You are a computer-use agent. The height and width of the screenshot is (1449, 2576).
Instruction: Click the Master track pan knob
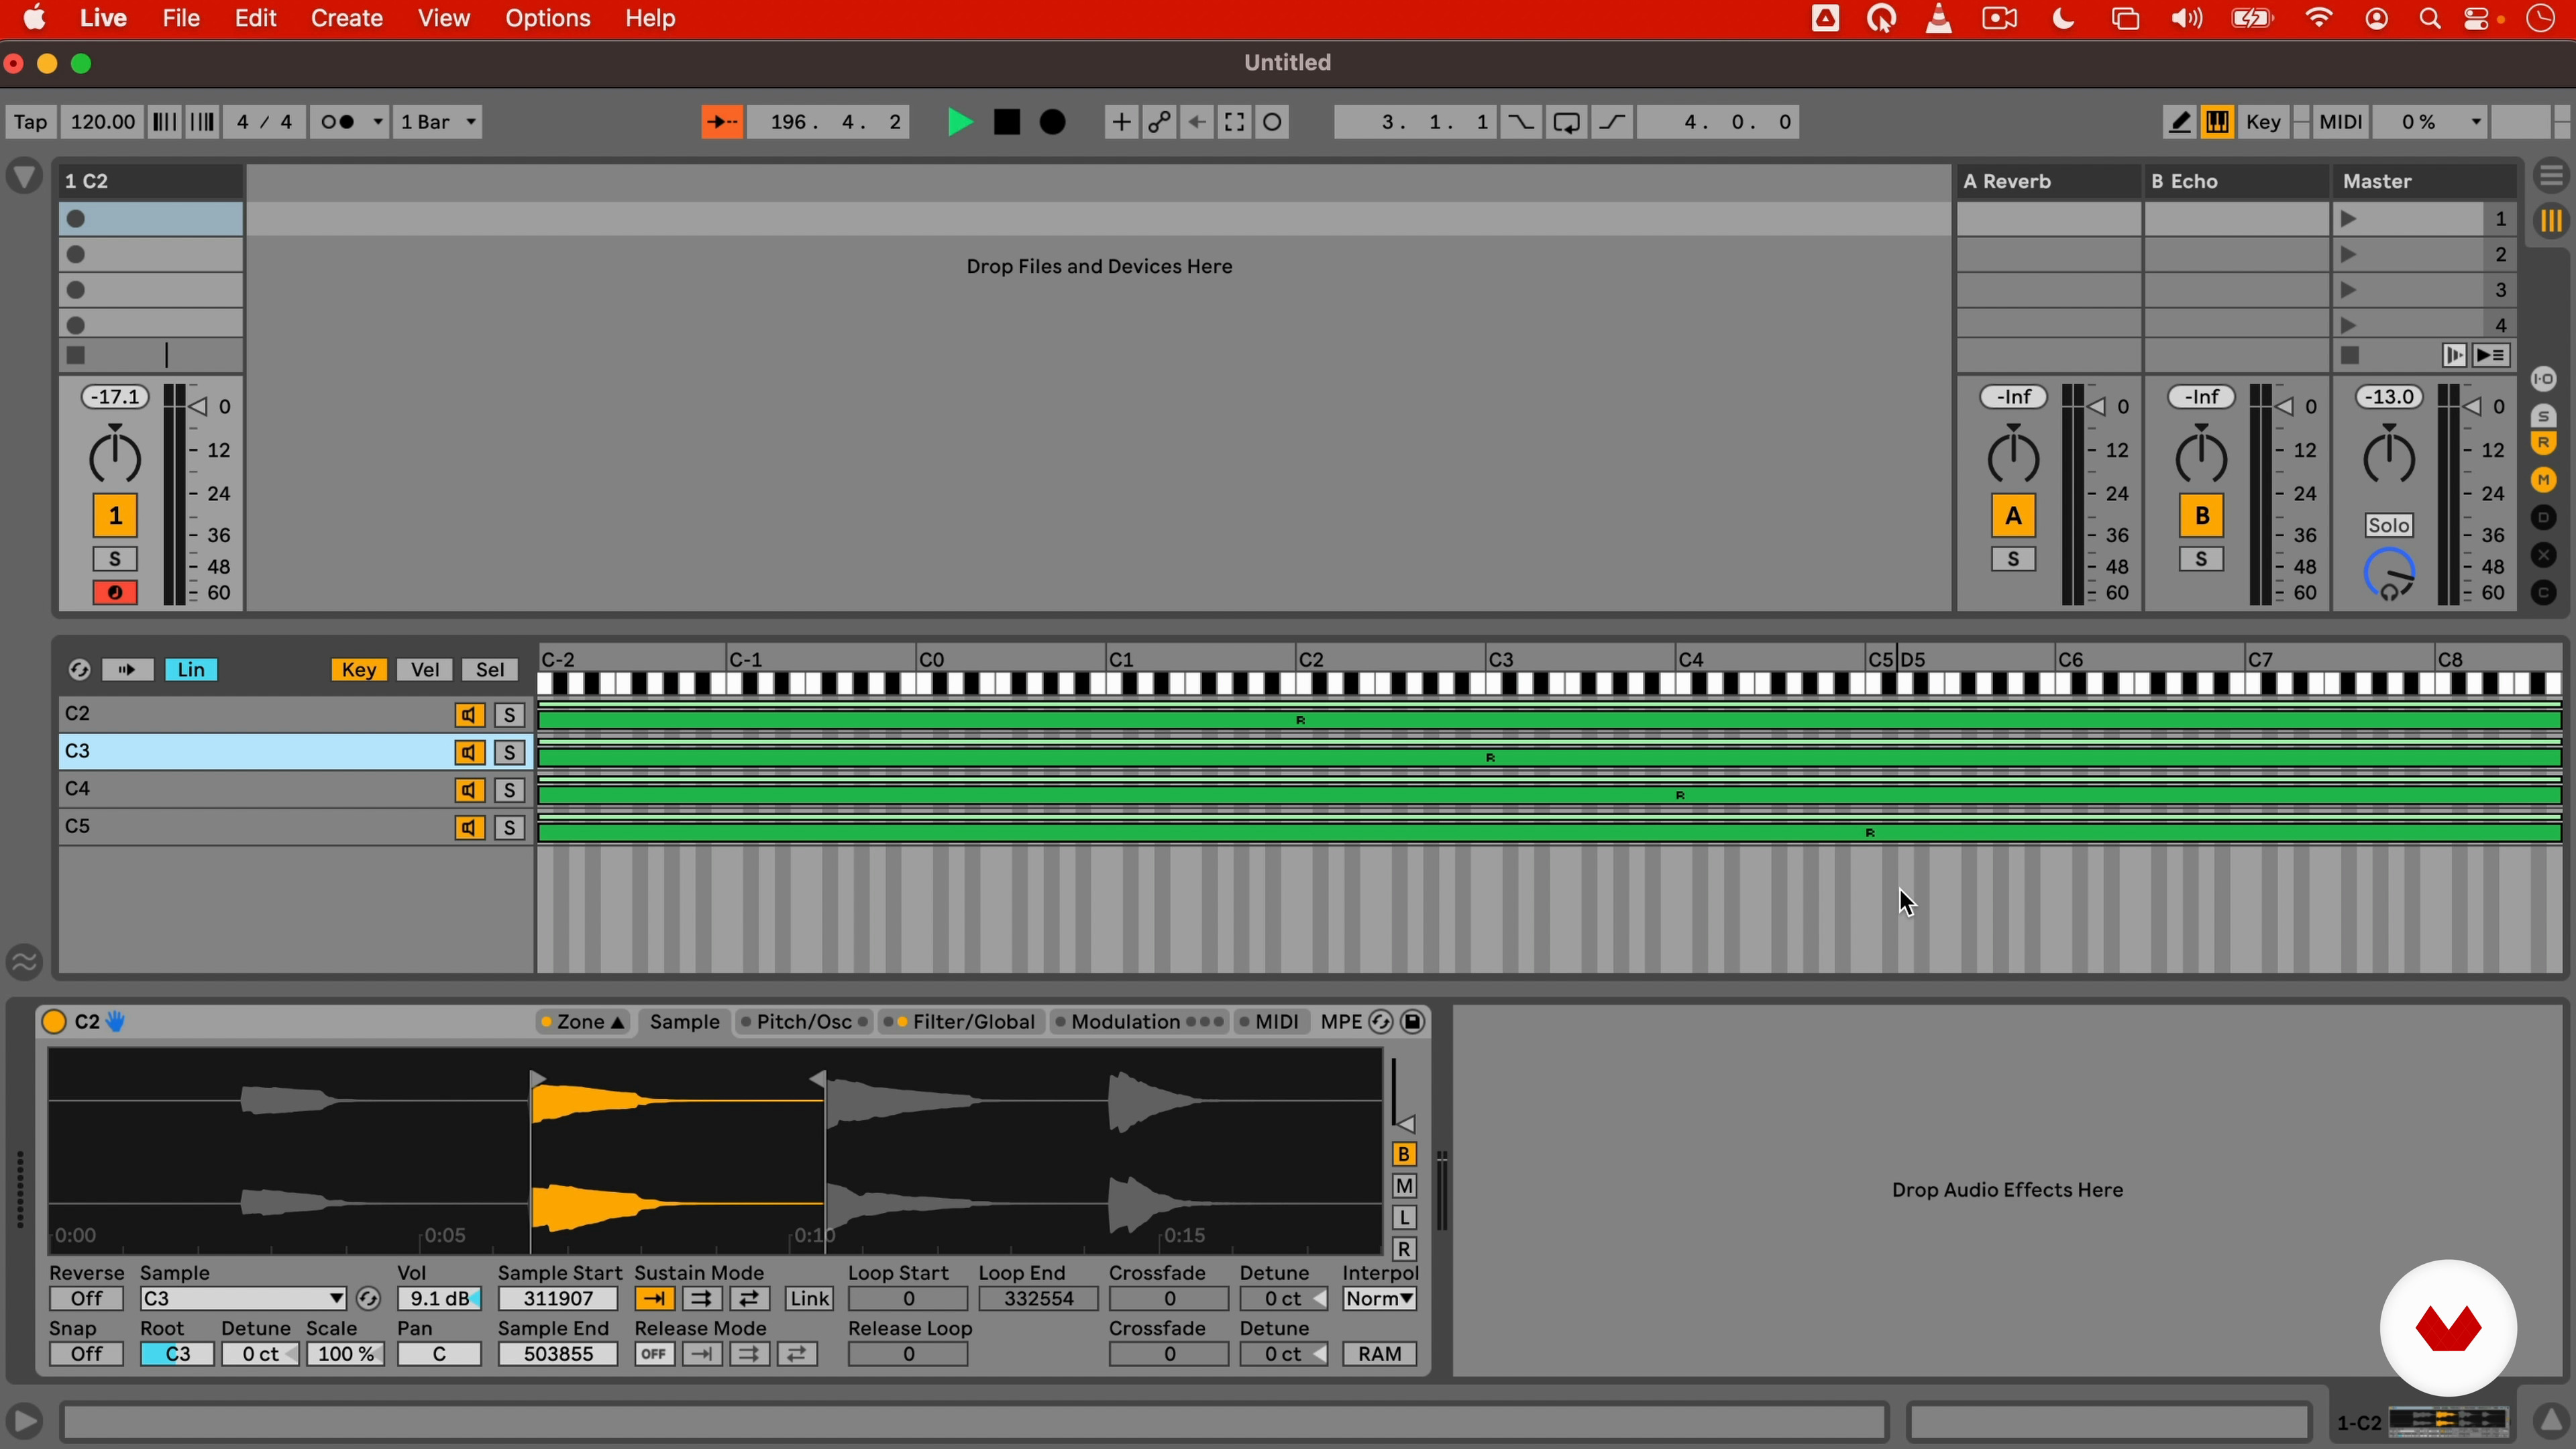(x=2389, y=456)
